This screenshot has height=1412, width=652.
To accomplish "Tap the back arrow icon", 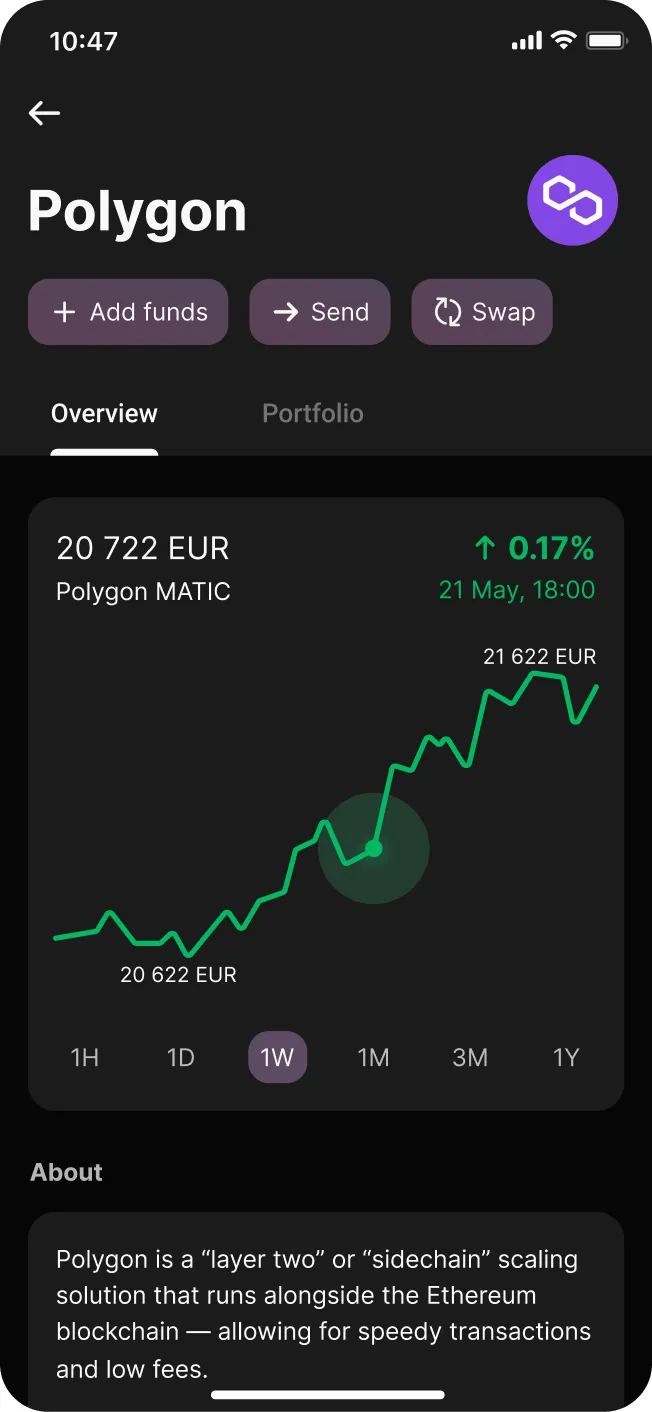I will [44, 113].
